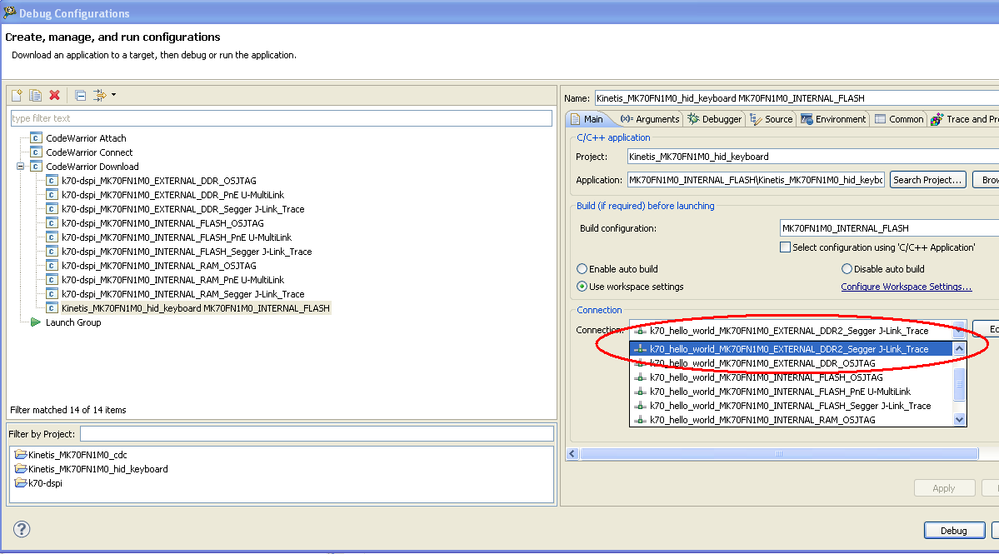Viewport: 999px width, 554px height.
Task: Open the filter launch configurations menu
Action: (x=104, y=96)
